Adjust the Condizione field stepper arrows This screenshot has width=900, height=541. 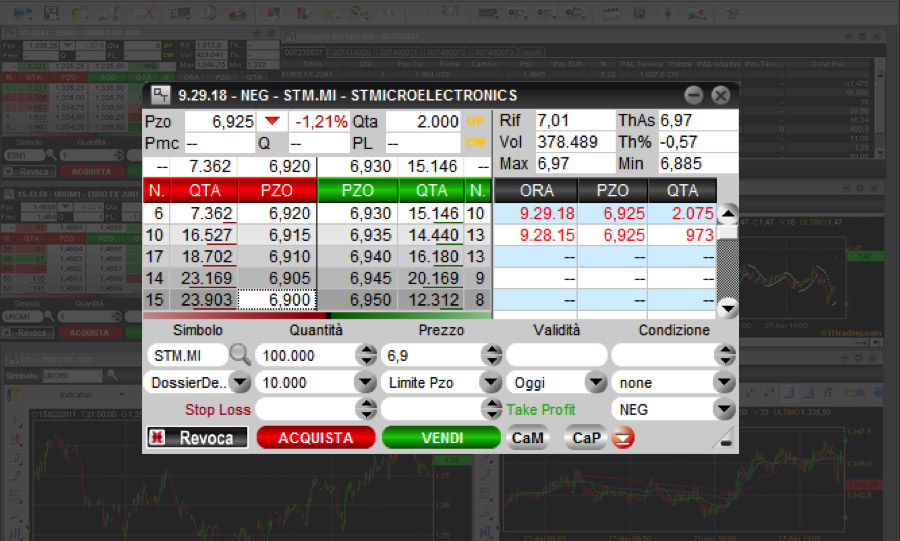tap(725, 355)
